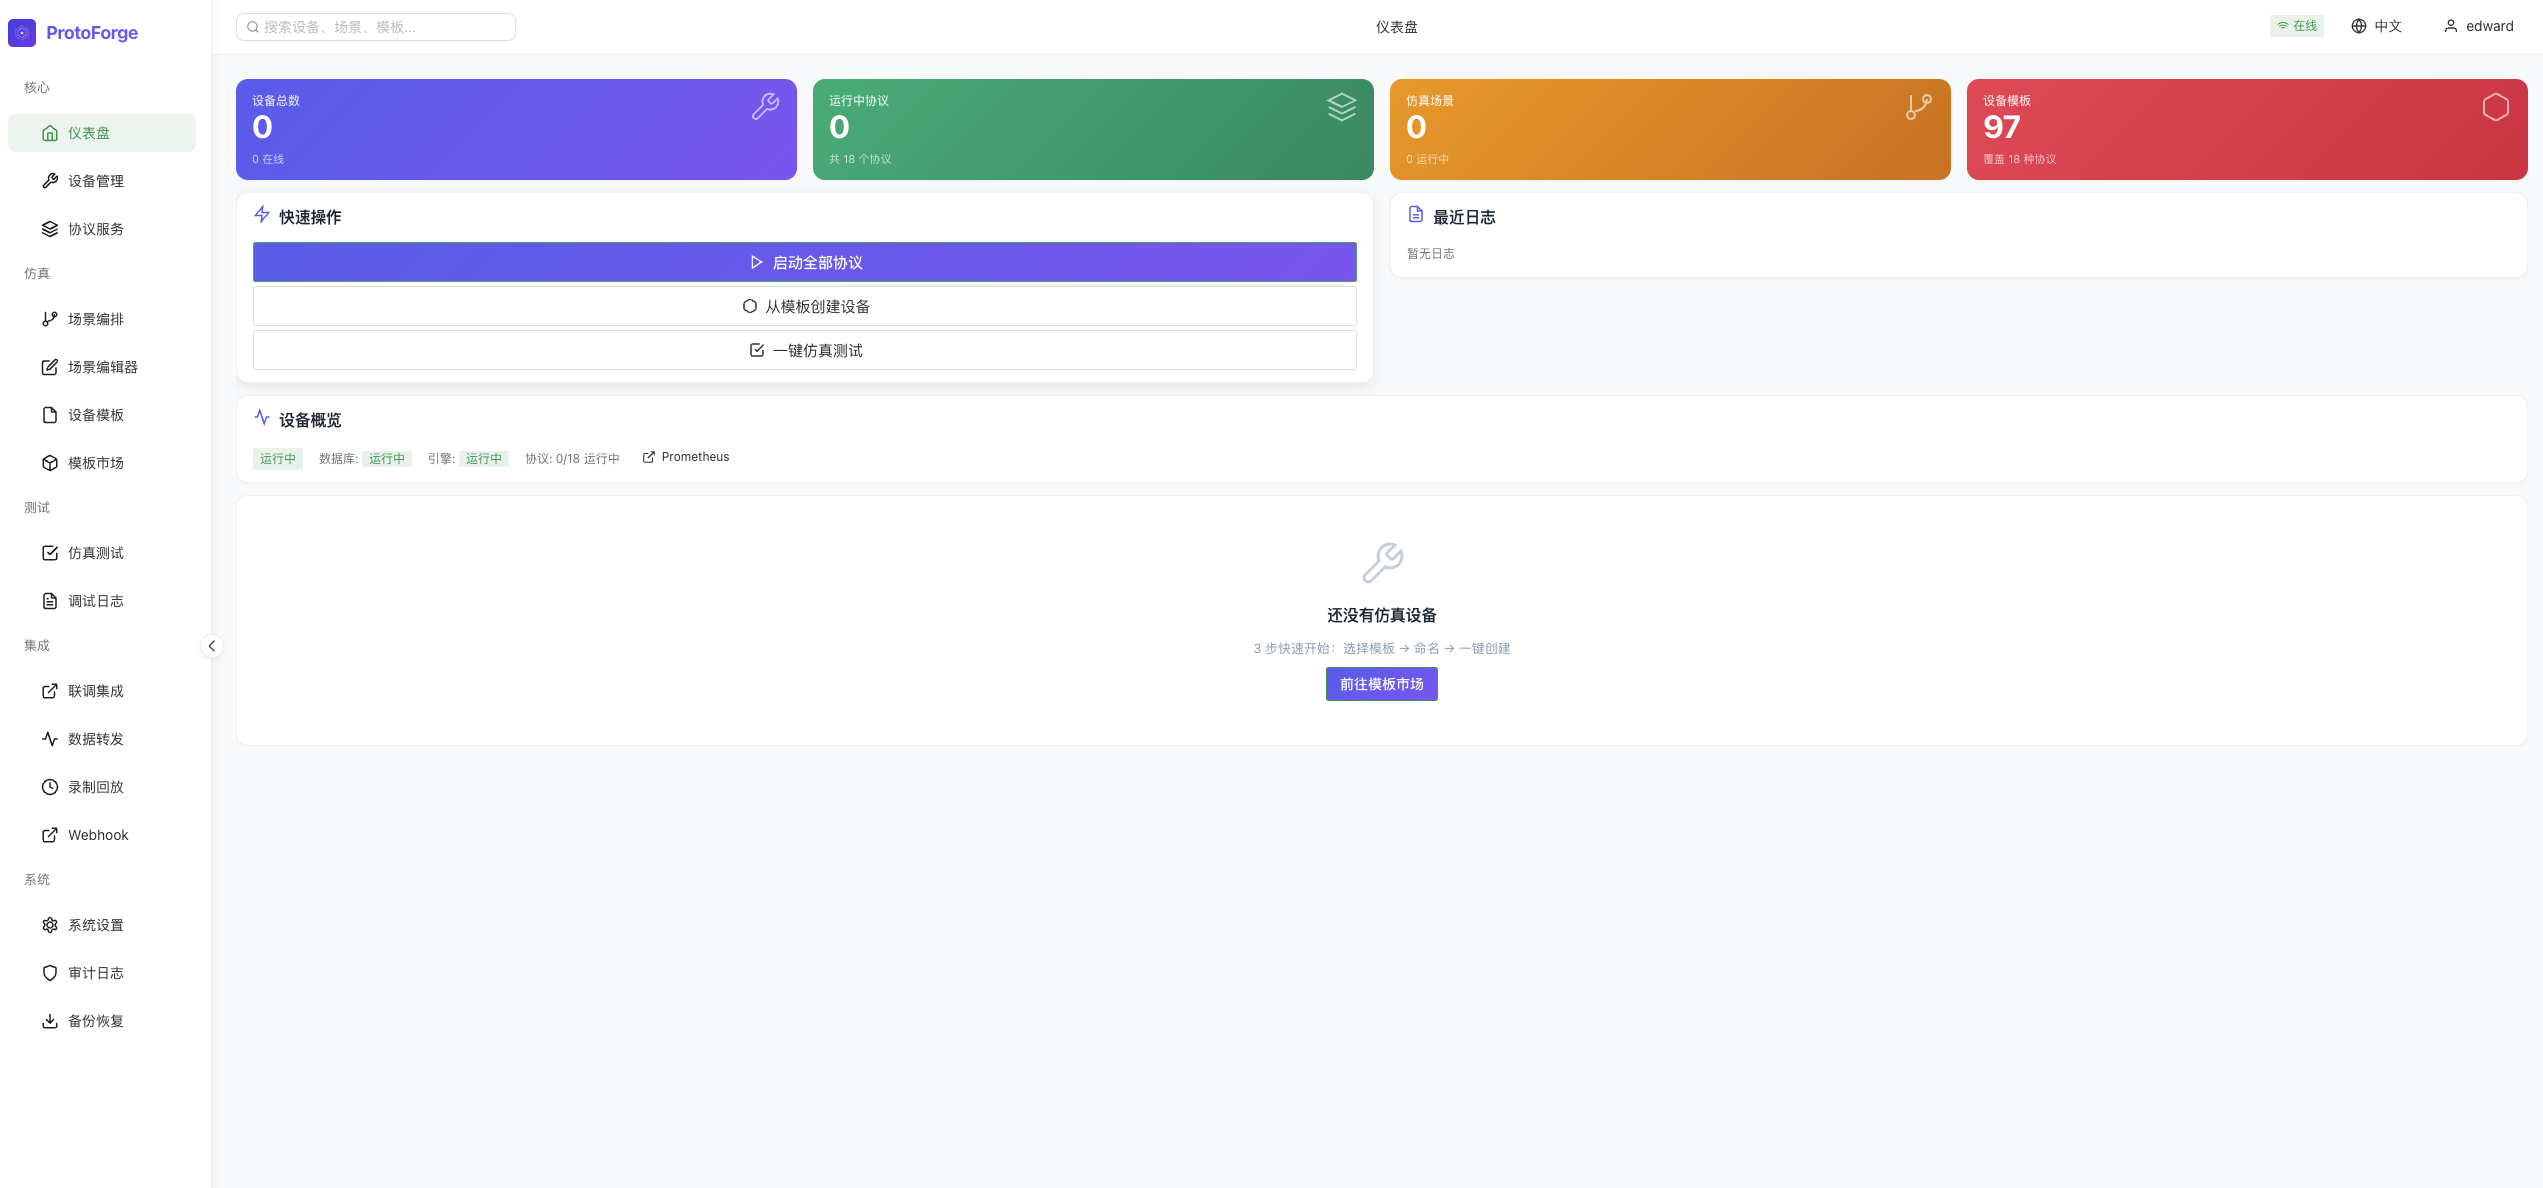Click the user avatar icon beside edward
This screenshot has width=2543, height=1188.
pos(2451,26)
